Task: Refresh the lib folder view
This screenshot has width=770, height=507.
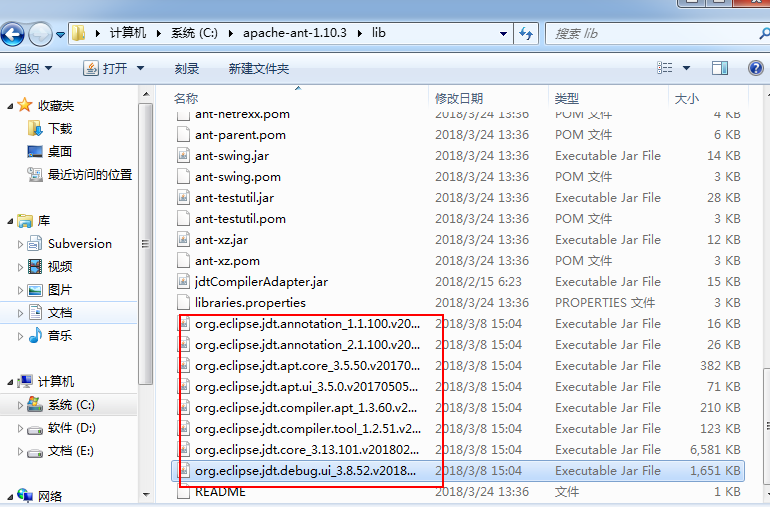Action: pyautogui.click(x=526, y=34)
